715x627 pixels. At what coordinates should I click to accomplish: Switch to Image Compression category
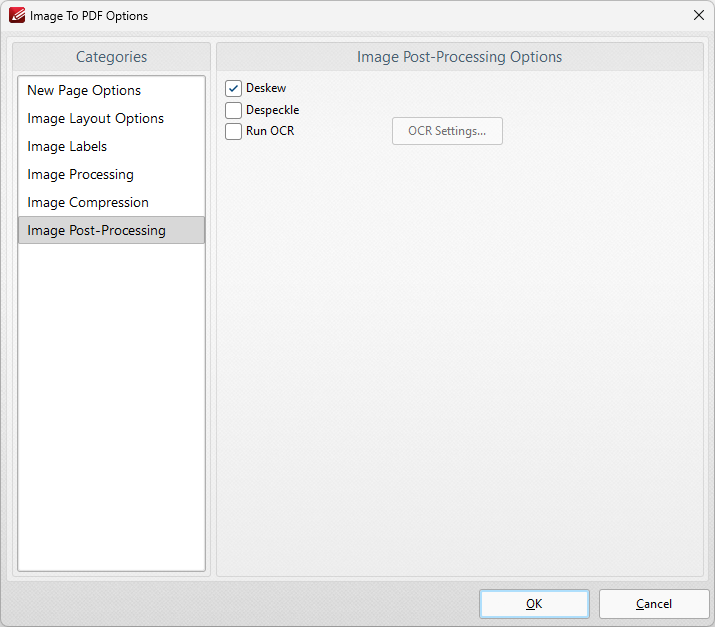[111, 202]
